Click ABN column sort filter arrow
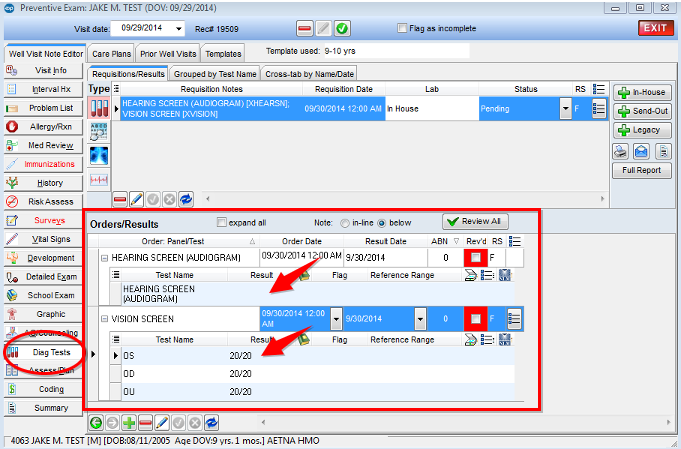The width and height of the screenshot is (681, 449). [456, 241]
